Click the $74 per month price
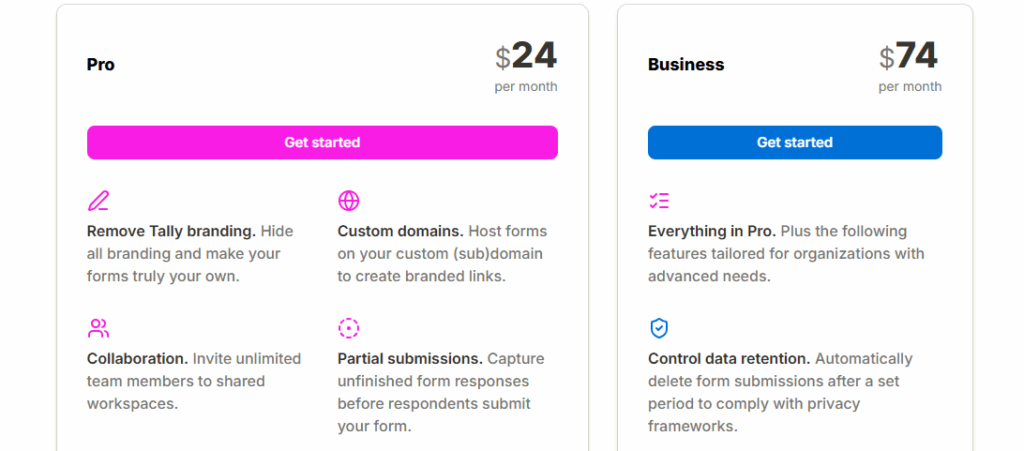The width and height of the screenshot is (1024, 451). point(910,57)
